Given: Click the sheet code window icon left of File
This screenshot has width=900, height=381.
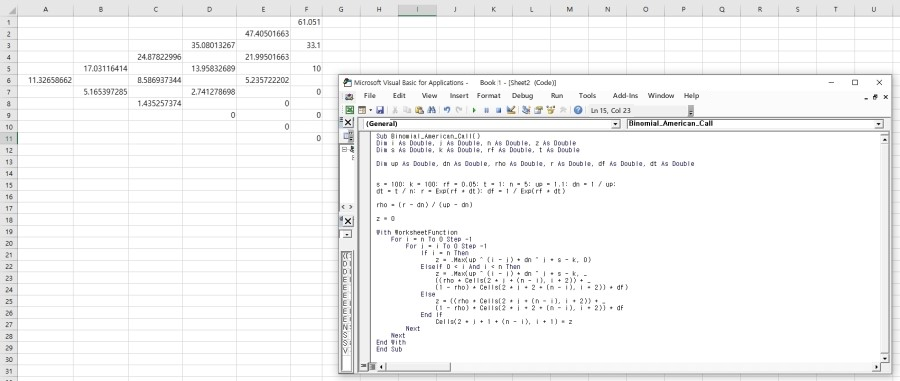Looking at the screenshot, I should tap(348, 96).
